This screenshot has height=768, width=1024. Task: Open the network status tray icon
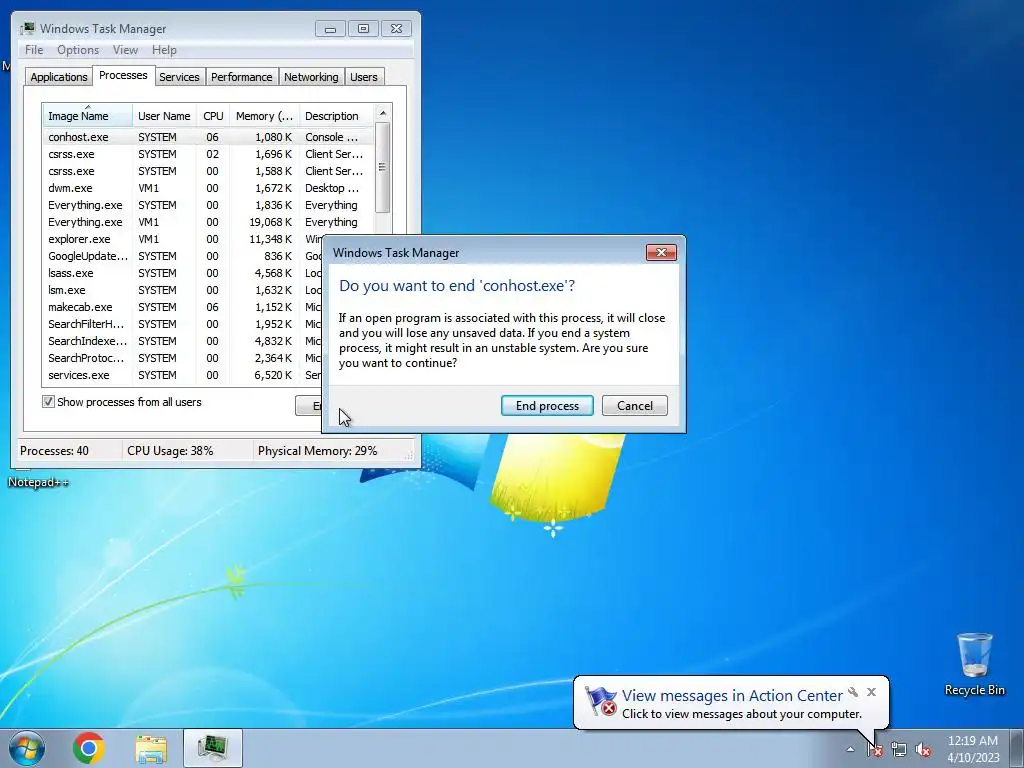899,750
